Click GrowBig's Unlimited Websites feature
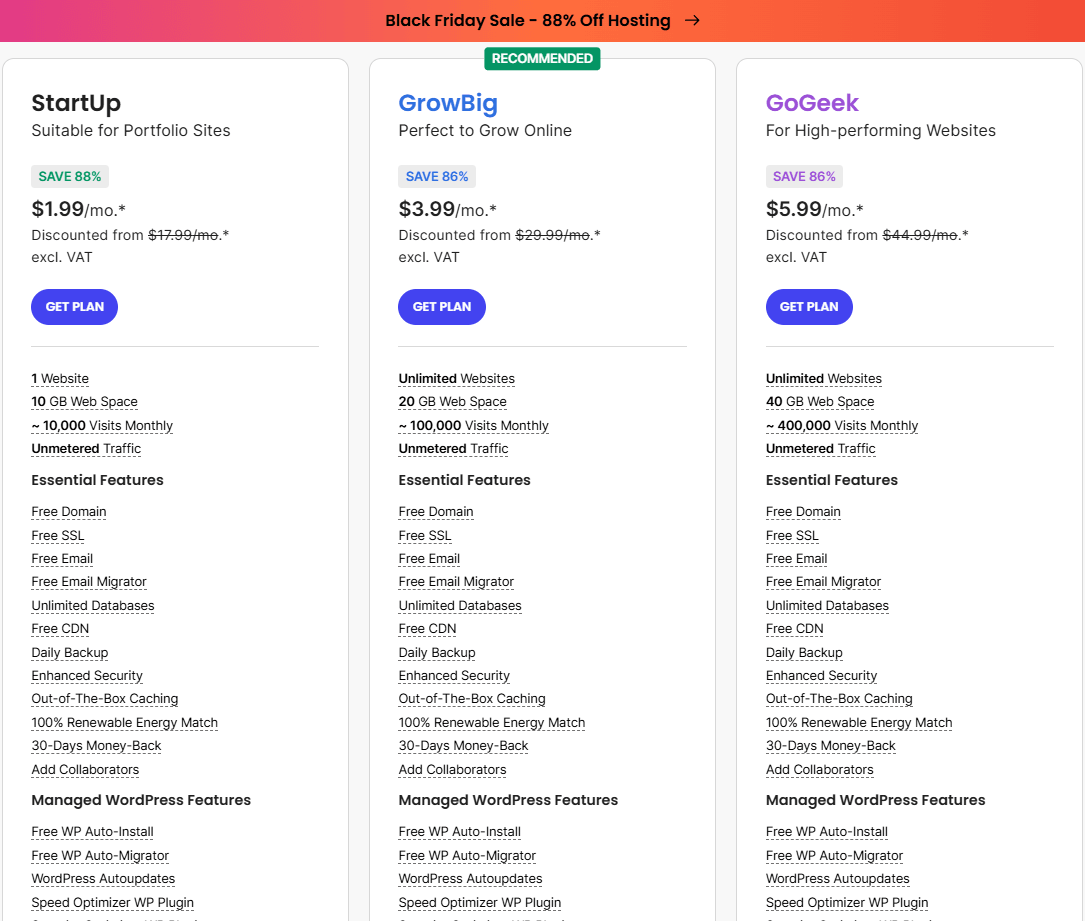This screenshot has width=1085, height=921. pyautogui.click(x=456, y=379)
